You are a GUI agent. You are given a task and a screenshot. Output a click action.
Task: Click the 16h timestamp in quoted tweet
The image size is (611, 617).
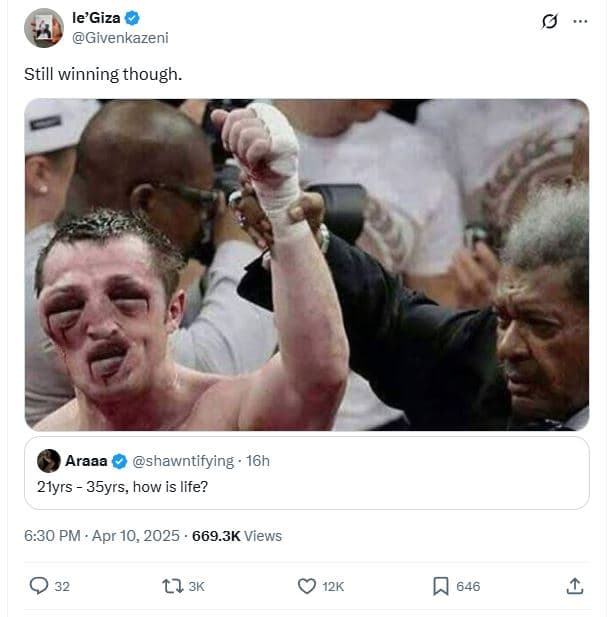pos(259,461)
